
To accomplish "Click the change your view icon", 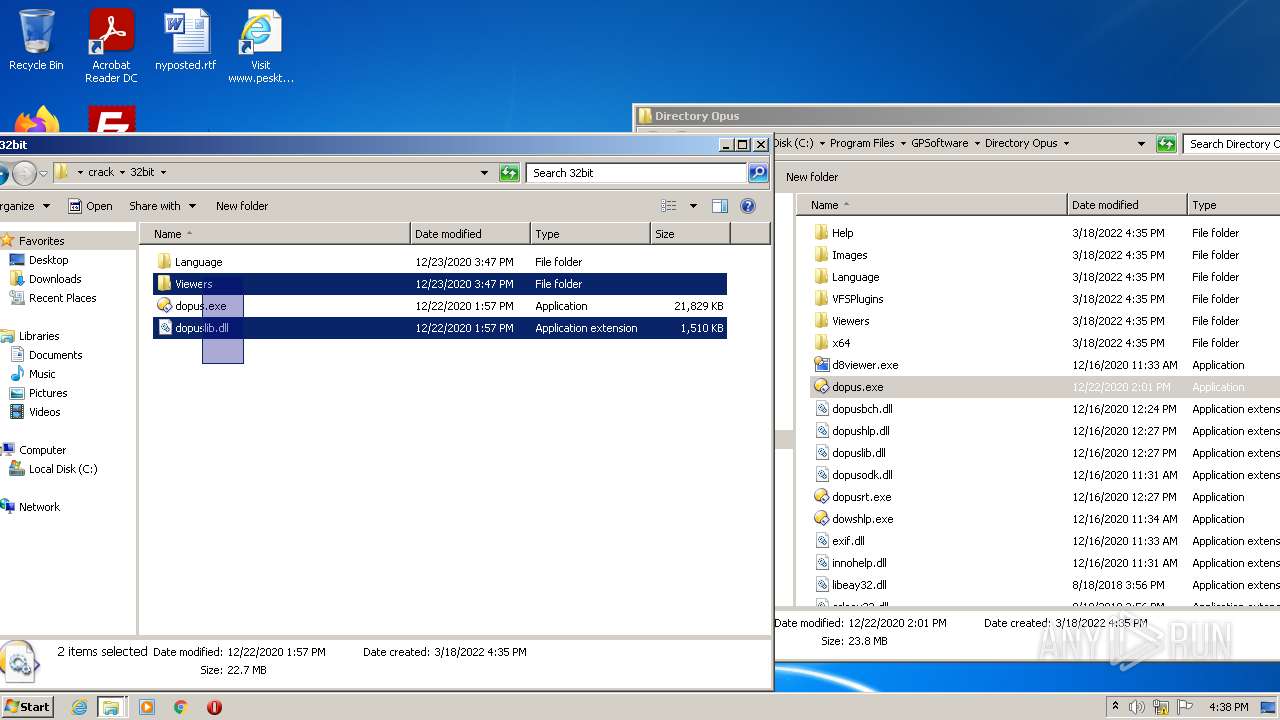I will click(x=669, y=206).
